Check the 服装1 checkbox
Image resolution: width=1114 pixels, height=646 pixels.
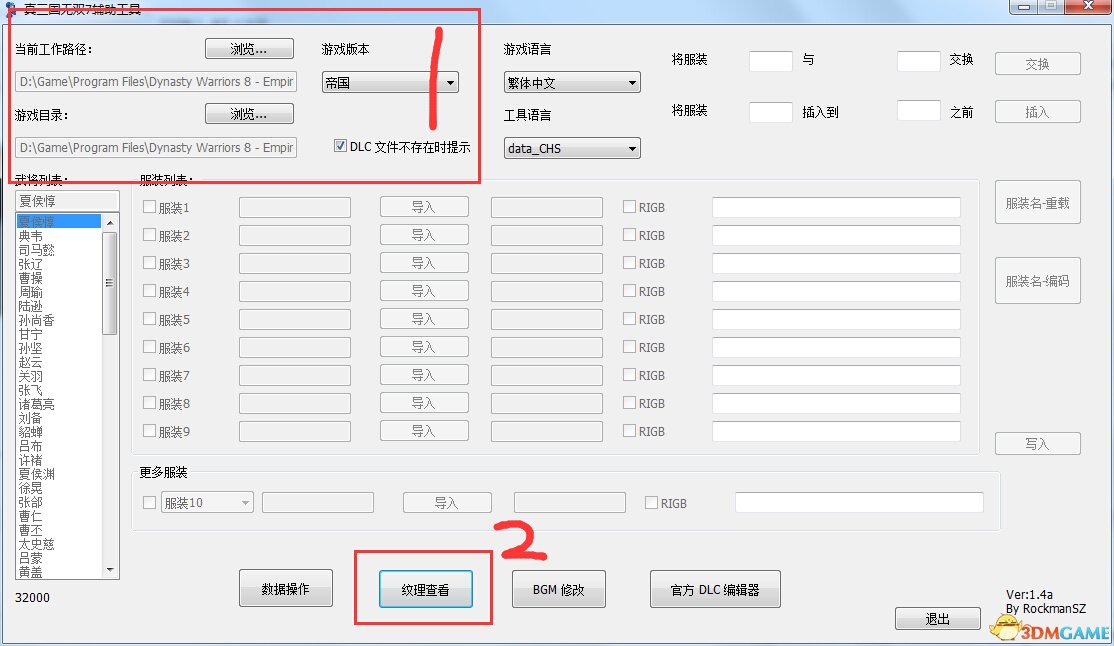click(x=149, y=207)
